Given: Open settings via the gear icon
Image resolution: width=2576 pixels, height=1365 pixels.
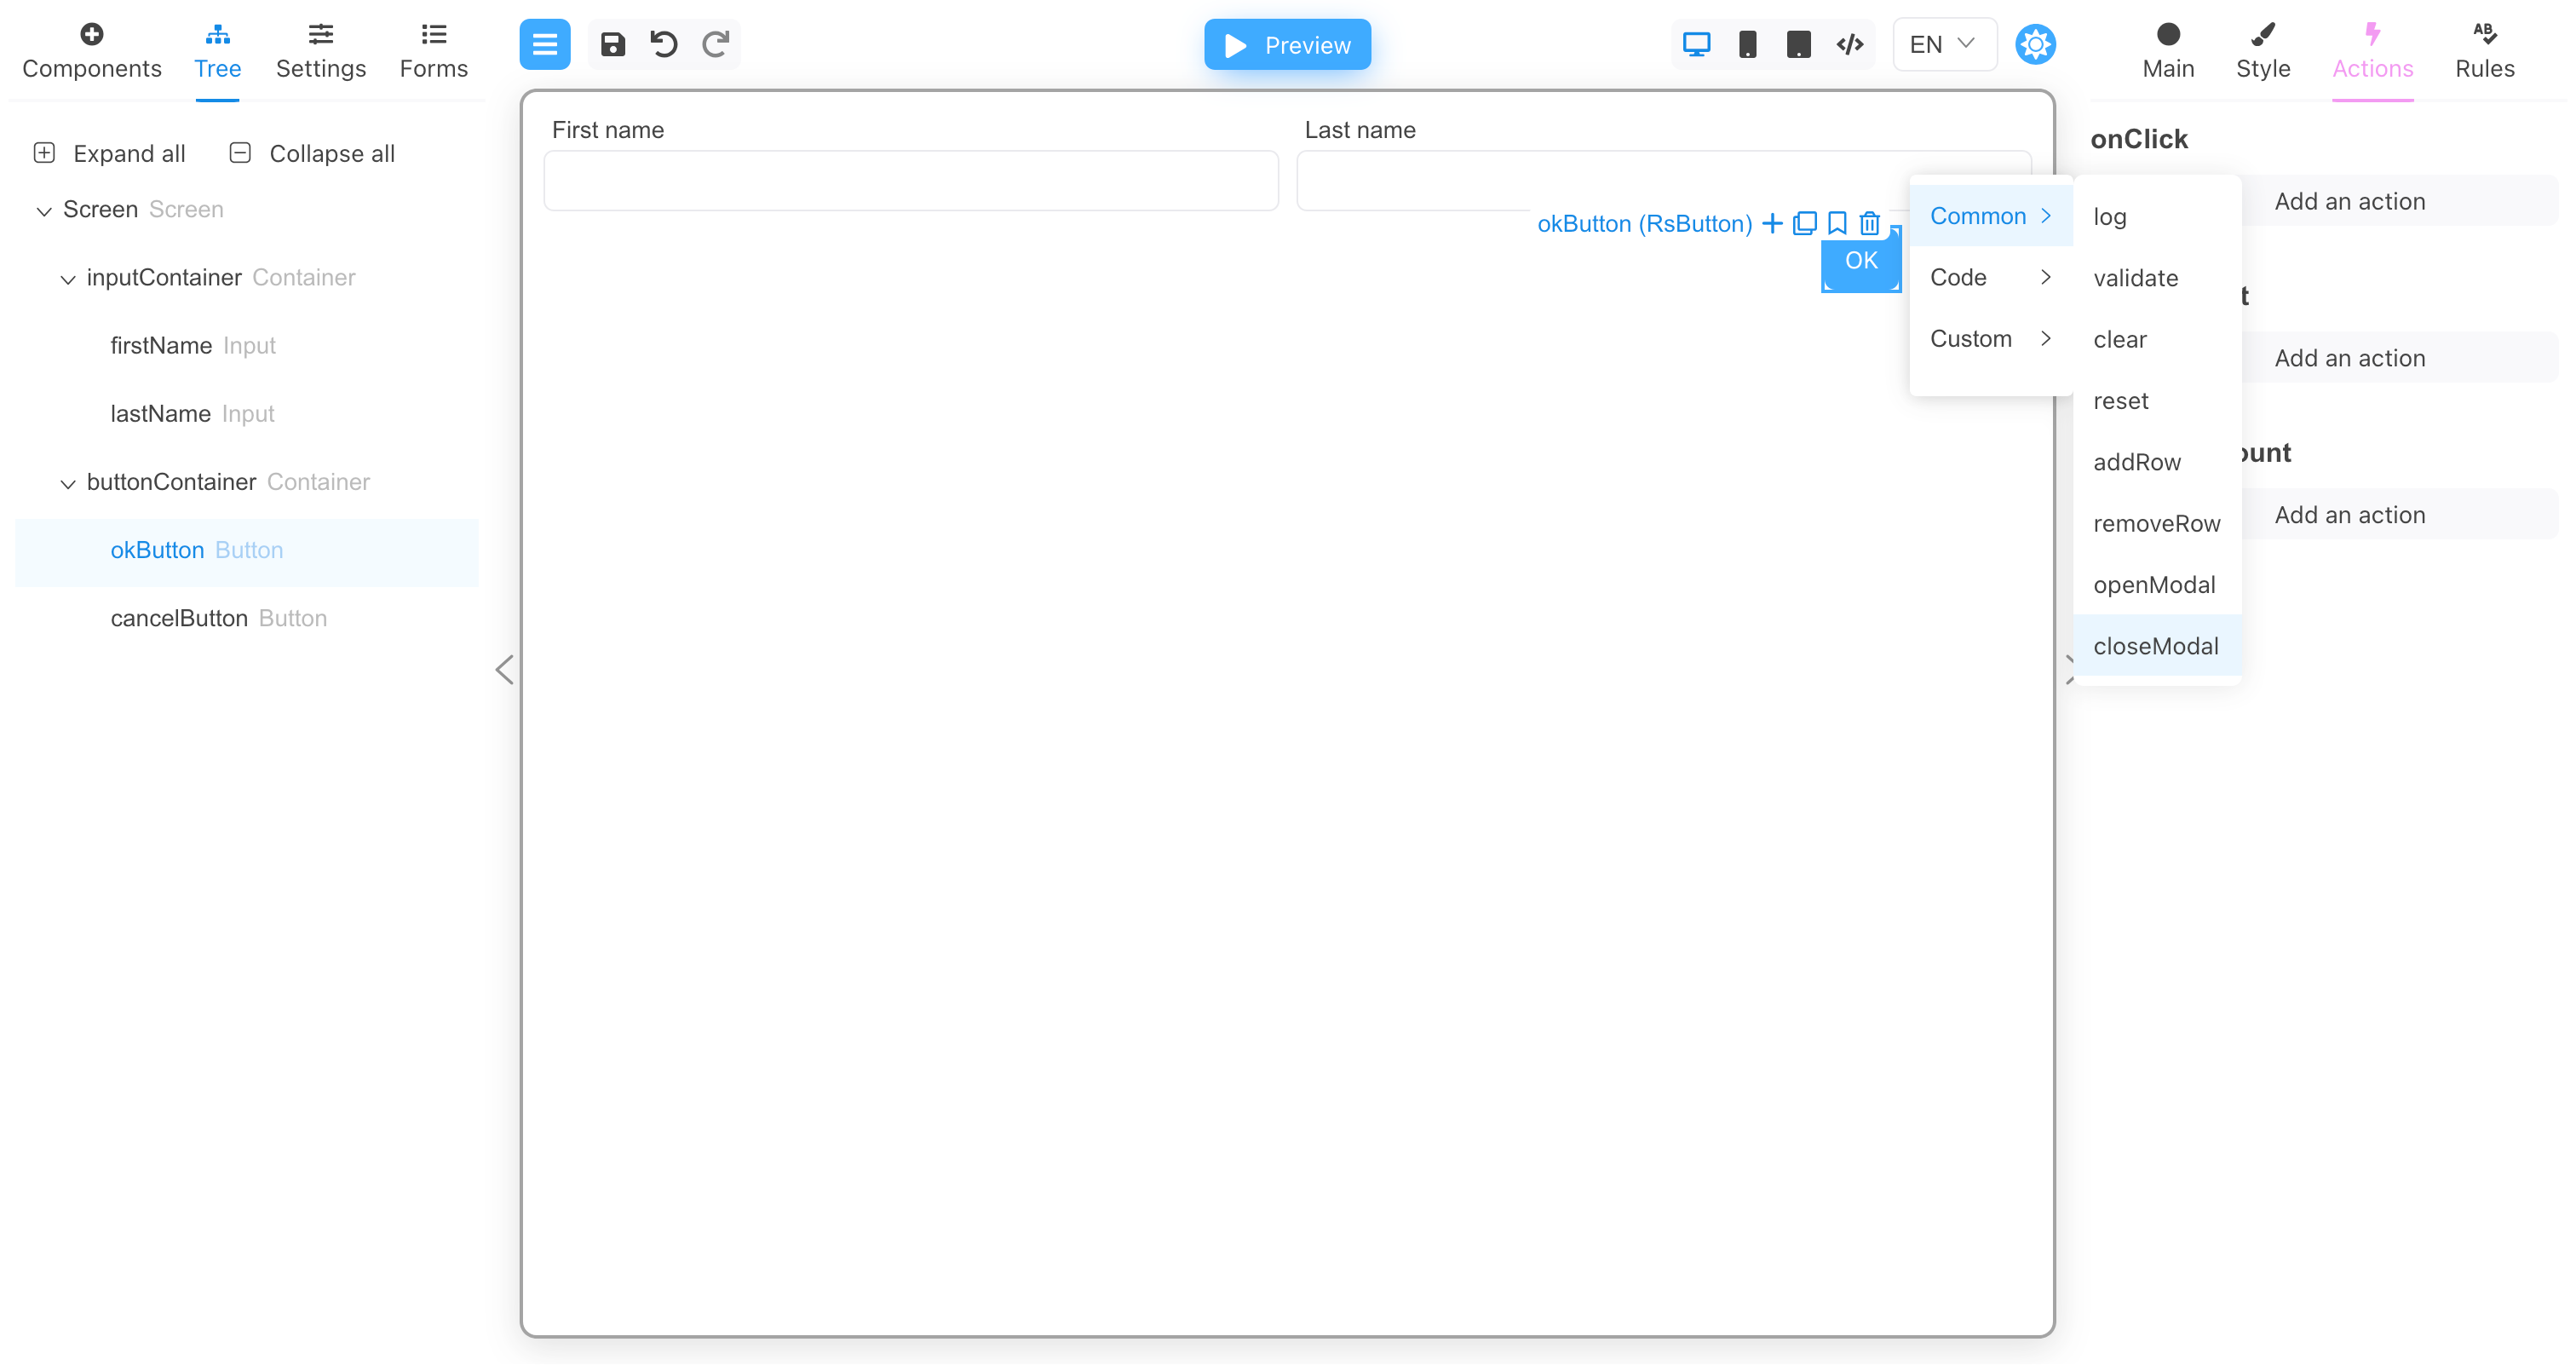Looking at the screenshot, I should tap(2035, 44).
